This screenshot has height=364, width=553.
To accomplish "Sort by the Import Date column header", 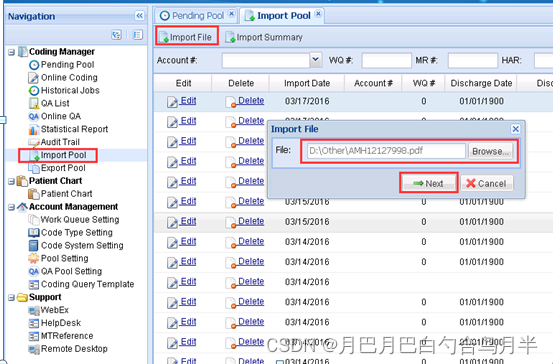I will tap(307, 83).
